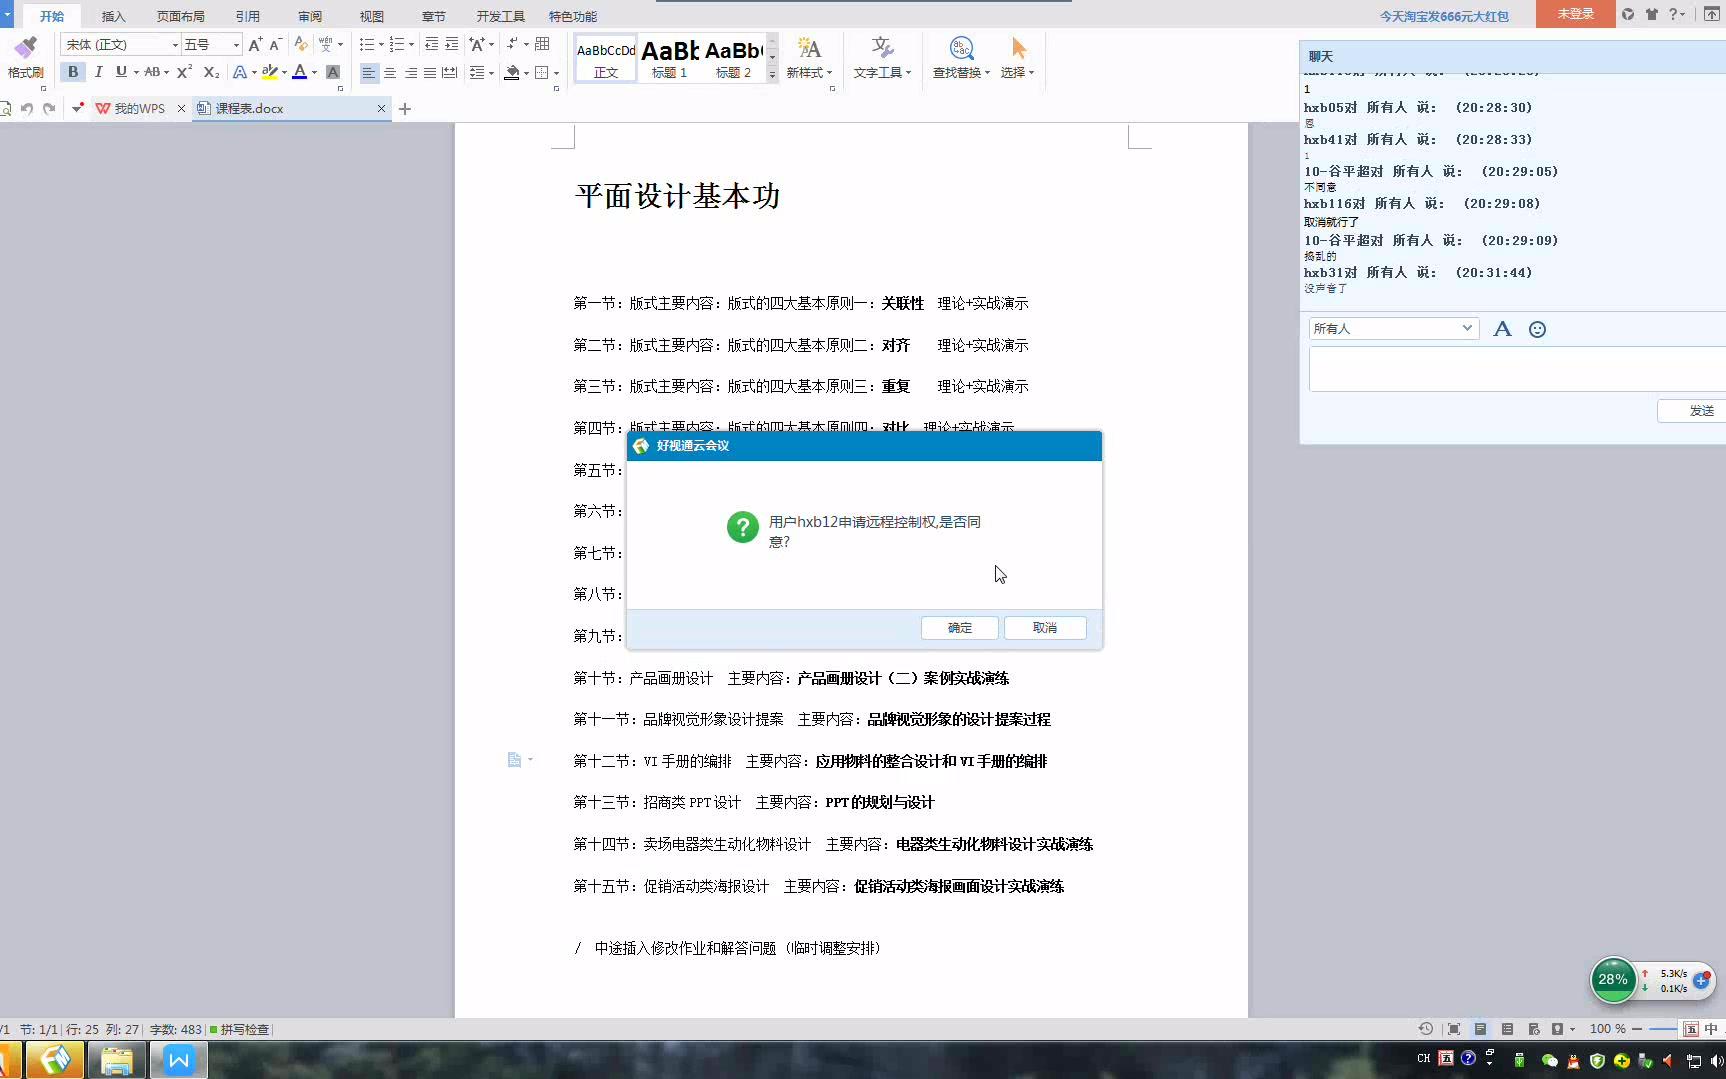
Task: Select the Format Painter tool
Action: (x=26, y=55)
